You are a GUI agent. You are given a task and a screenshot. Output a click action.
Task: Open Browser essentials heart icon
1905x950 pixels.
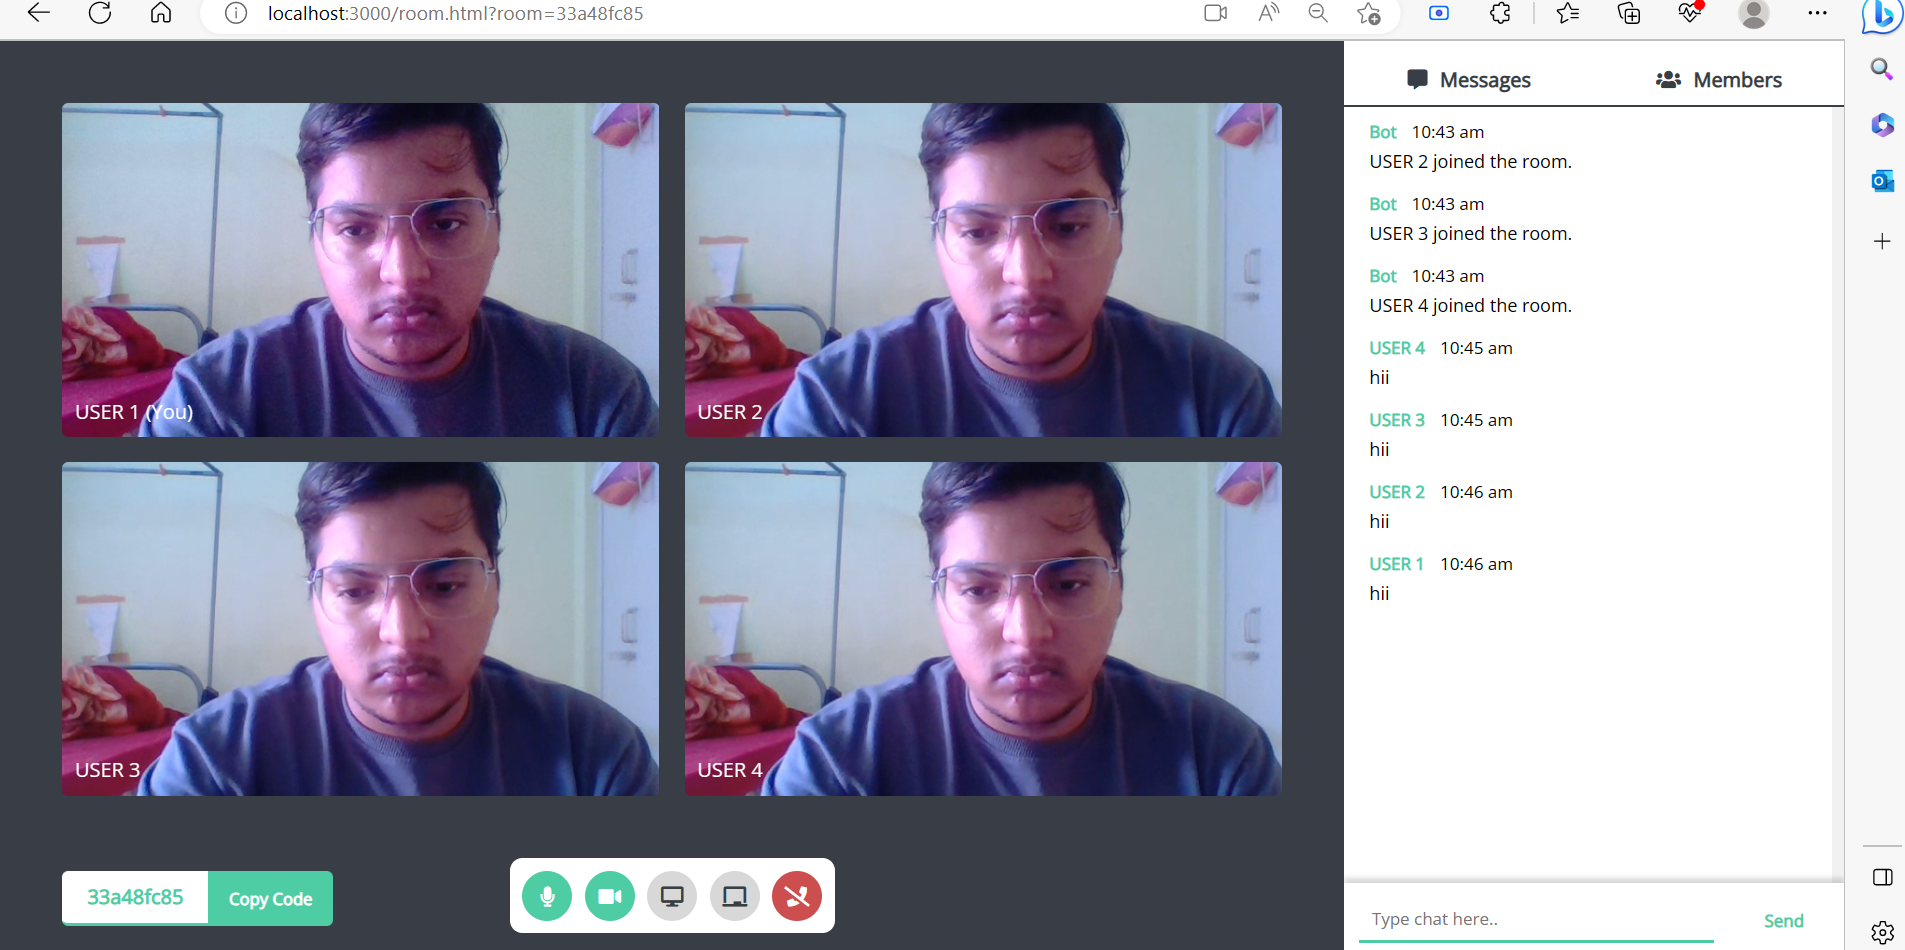1691,14
